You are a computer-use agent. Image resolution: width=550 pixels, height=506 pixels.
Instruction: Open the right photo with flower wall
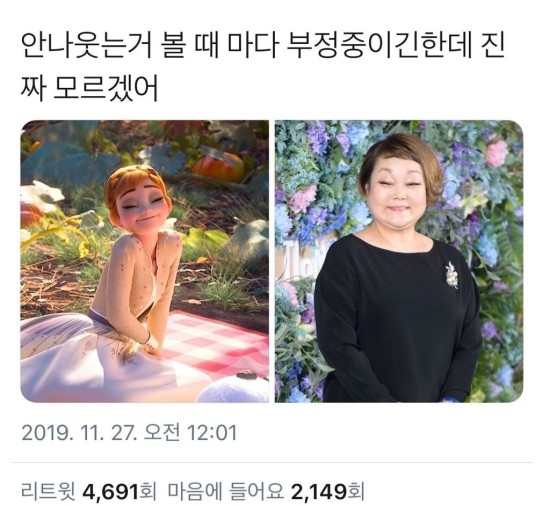399,261
